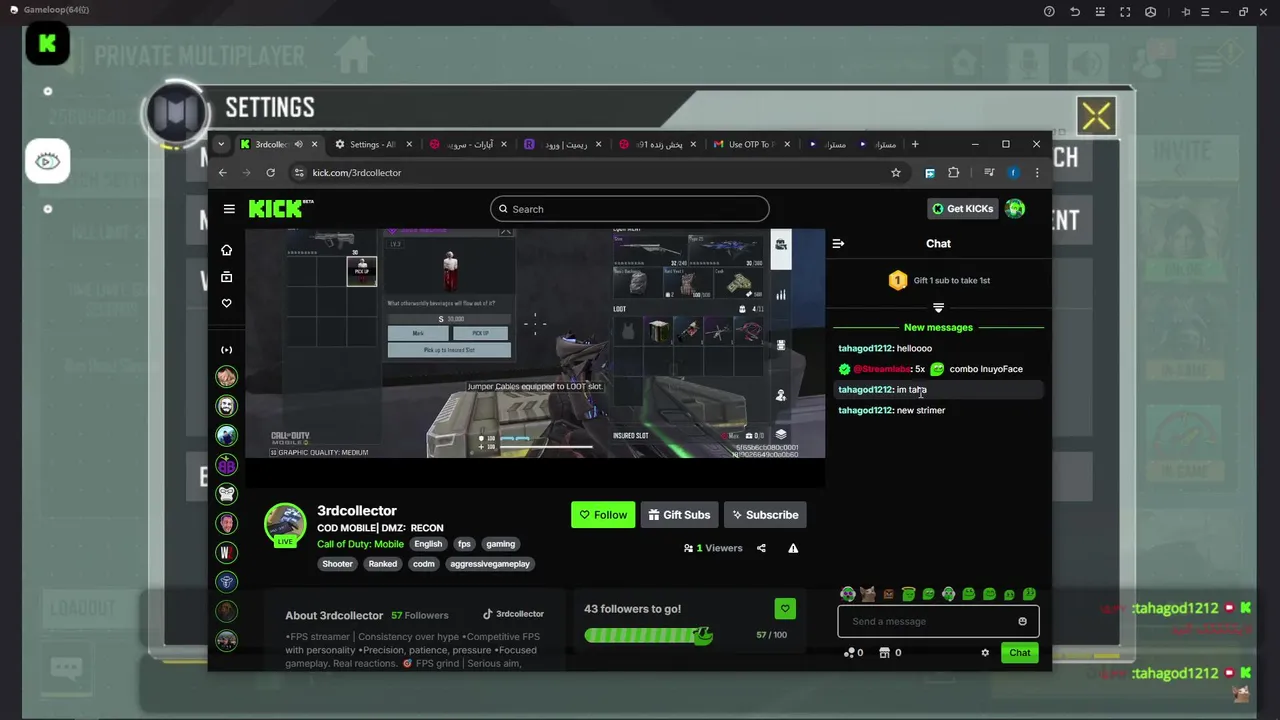Send message with green Chat button
1280x720 pixels.
pyautogui.click(x=1019, y=652)
